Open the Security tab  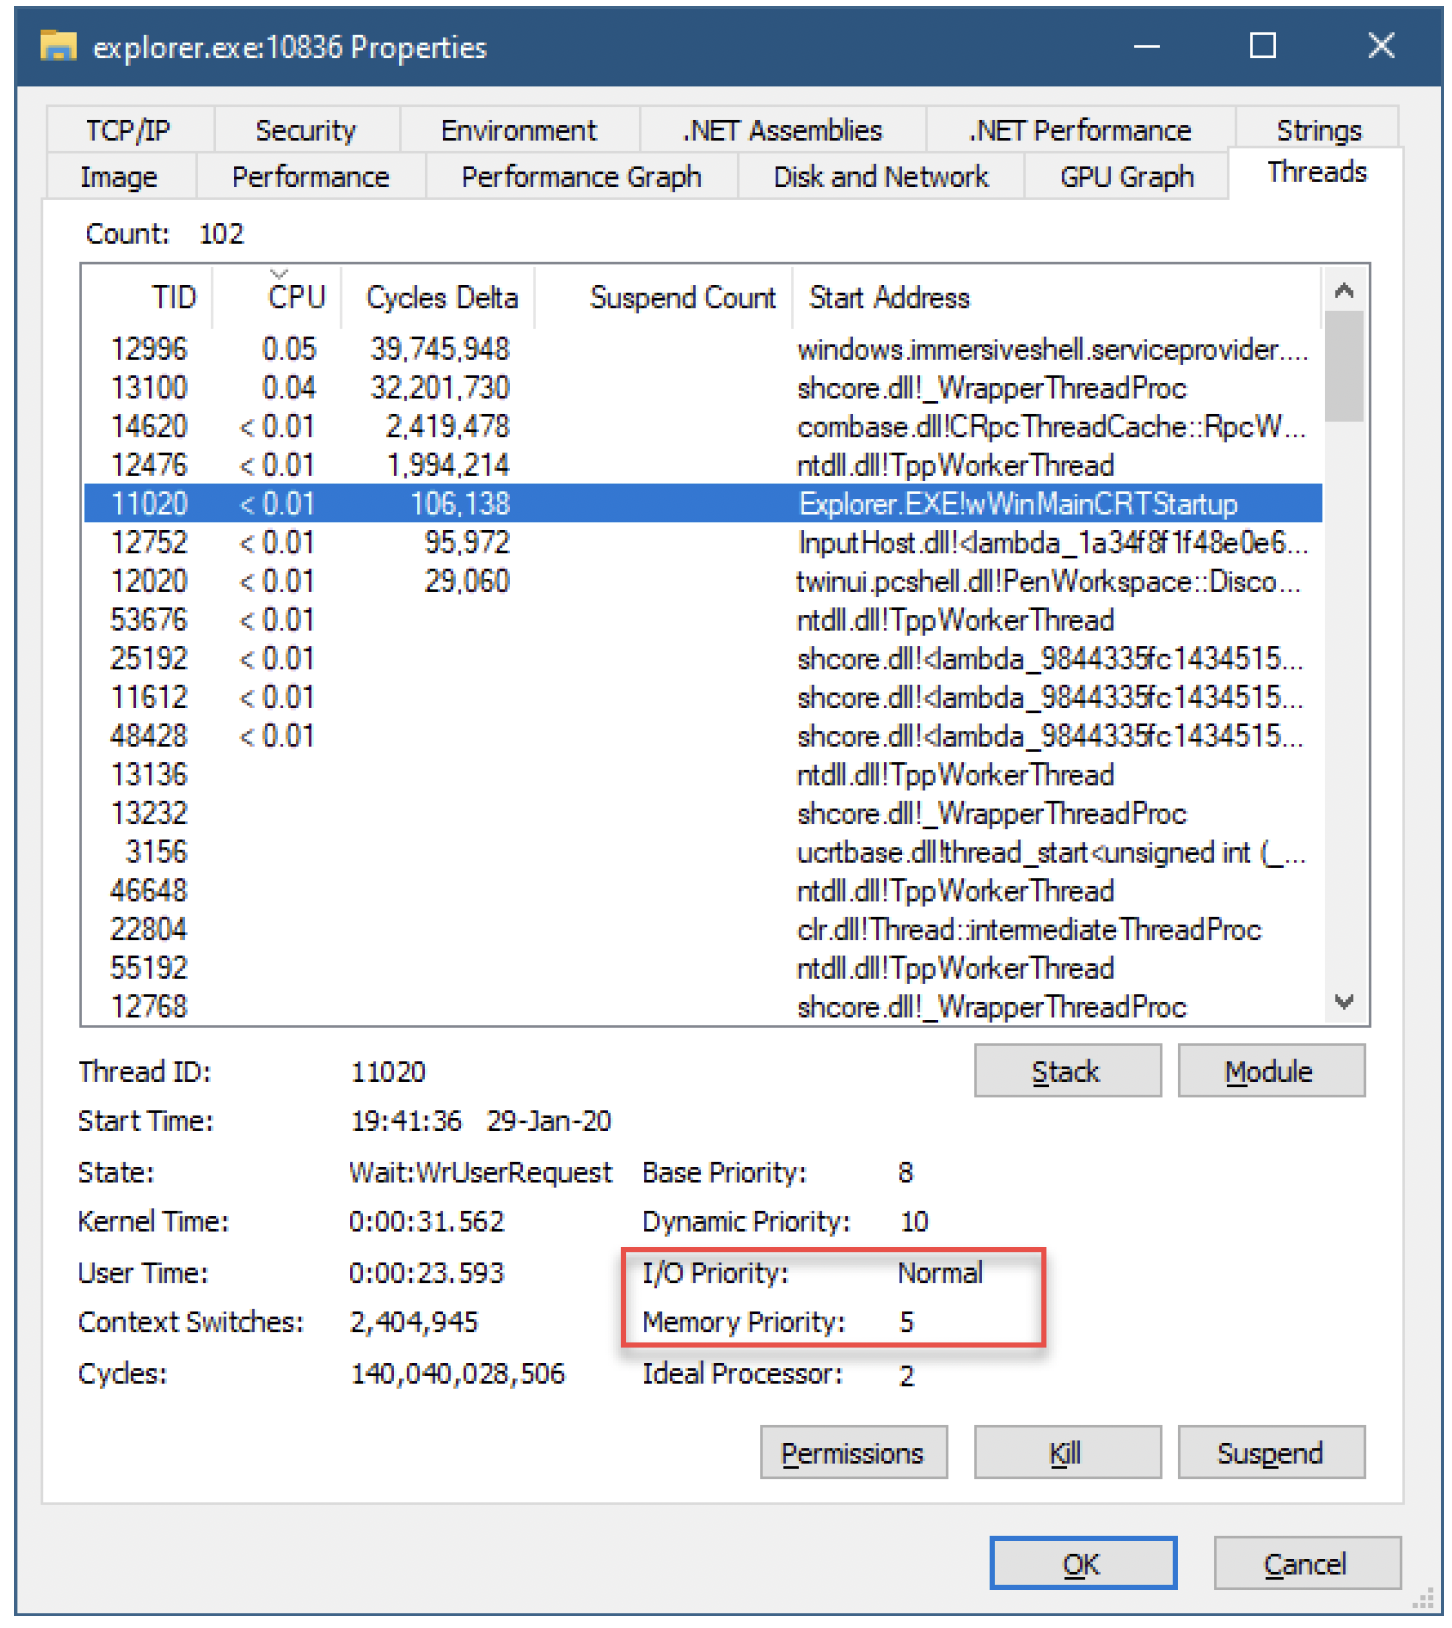coord(306,130)
